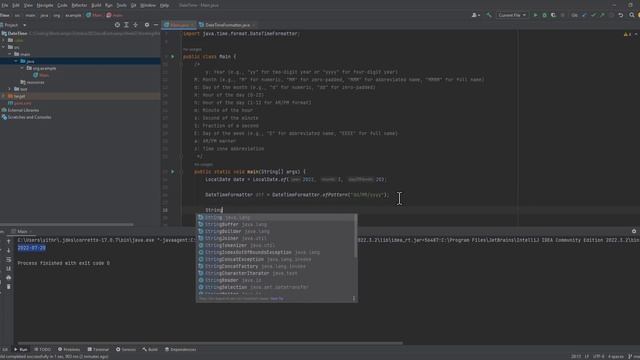Click the select opened file target icon

(x=117, y=25)
